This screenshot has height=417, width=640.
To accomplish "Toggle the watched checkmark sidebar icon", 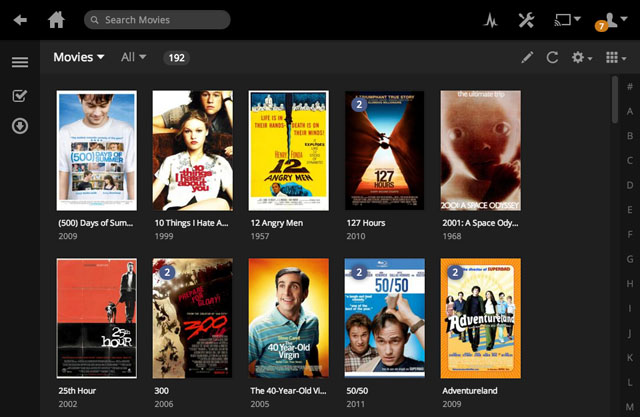I will 20,96.
